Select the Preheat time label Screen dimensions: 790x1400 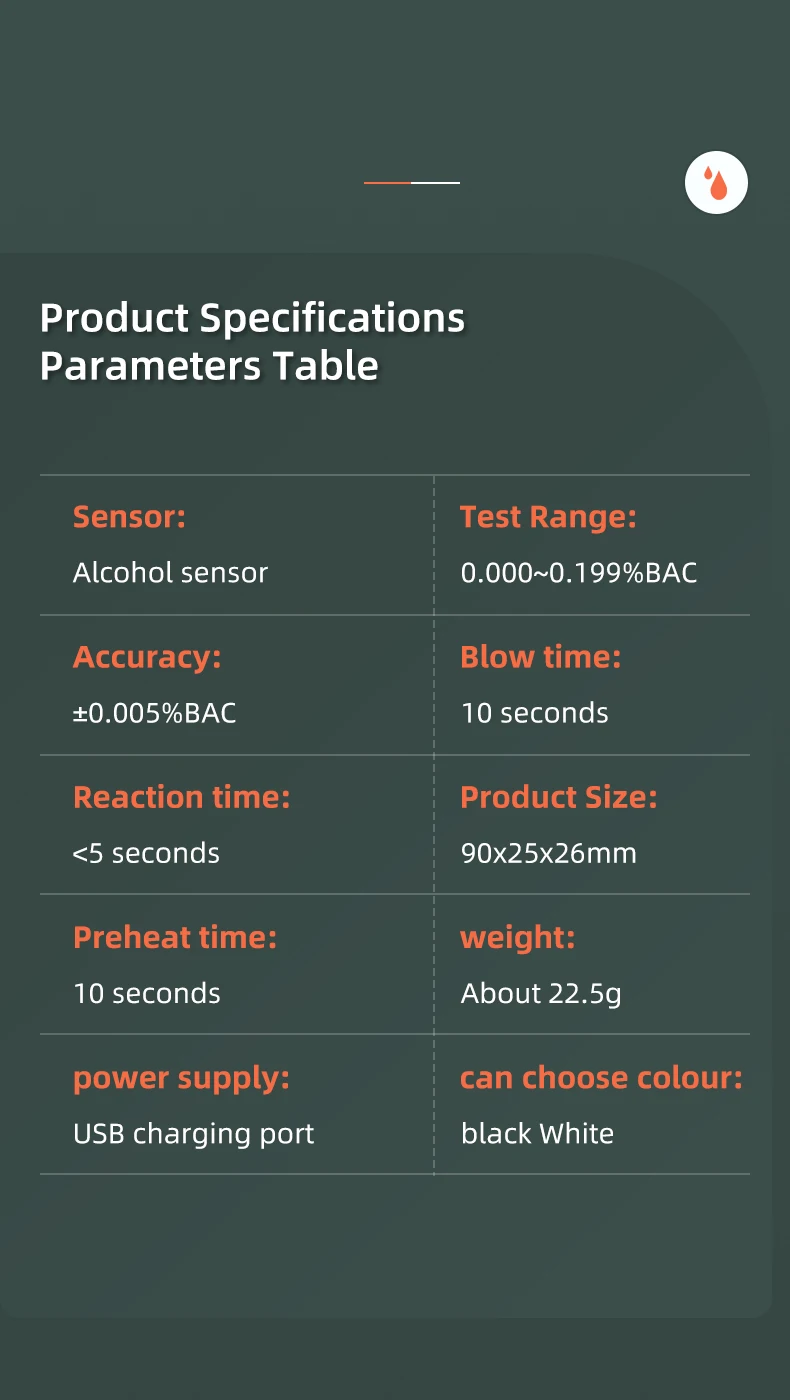point(175,937)
